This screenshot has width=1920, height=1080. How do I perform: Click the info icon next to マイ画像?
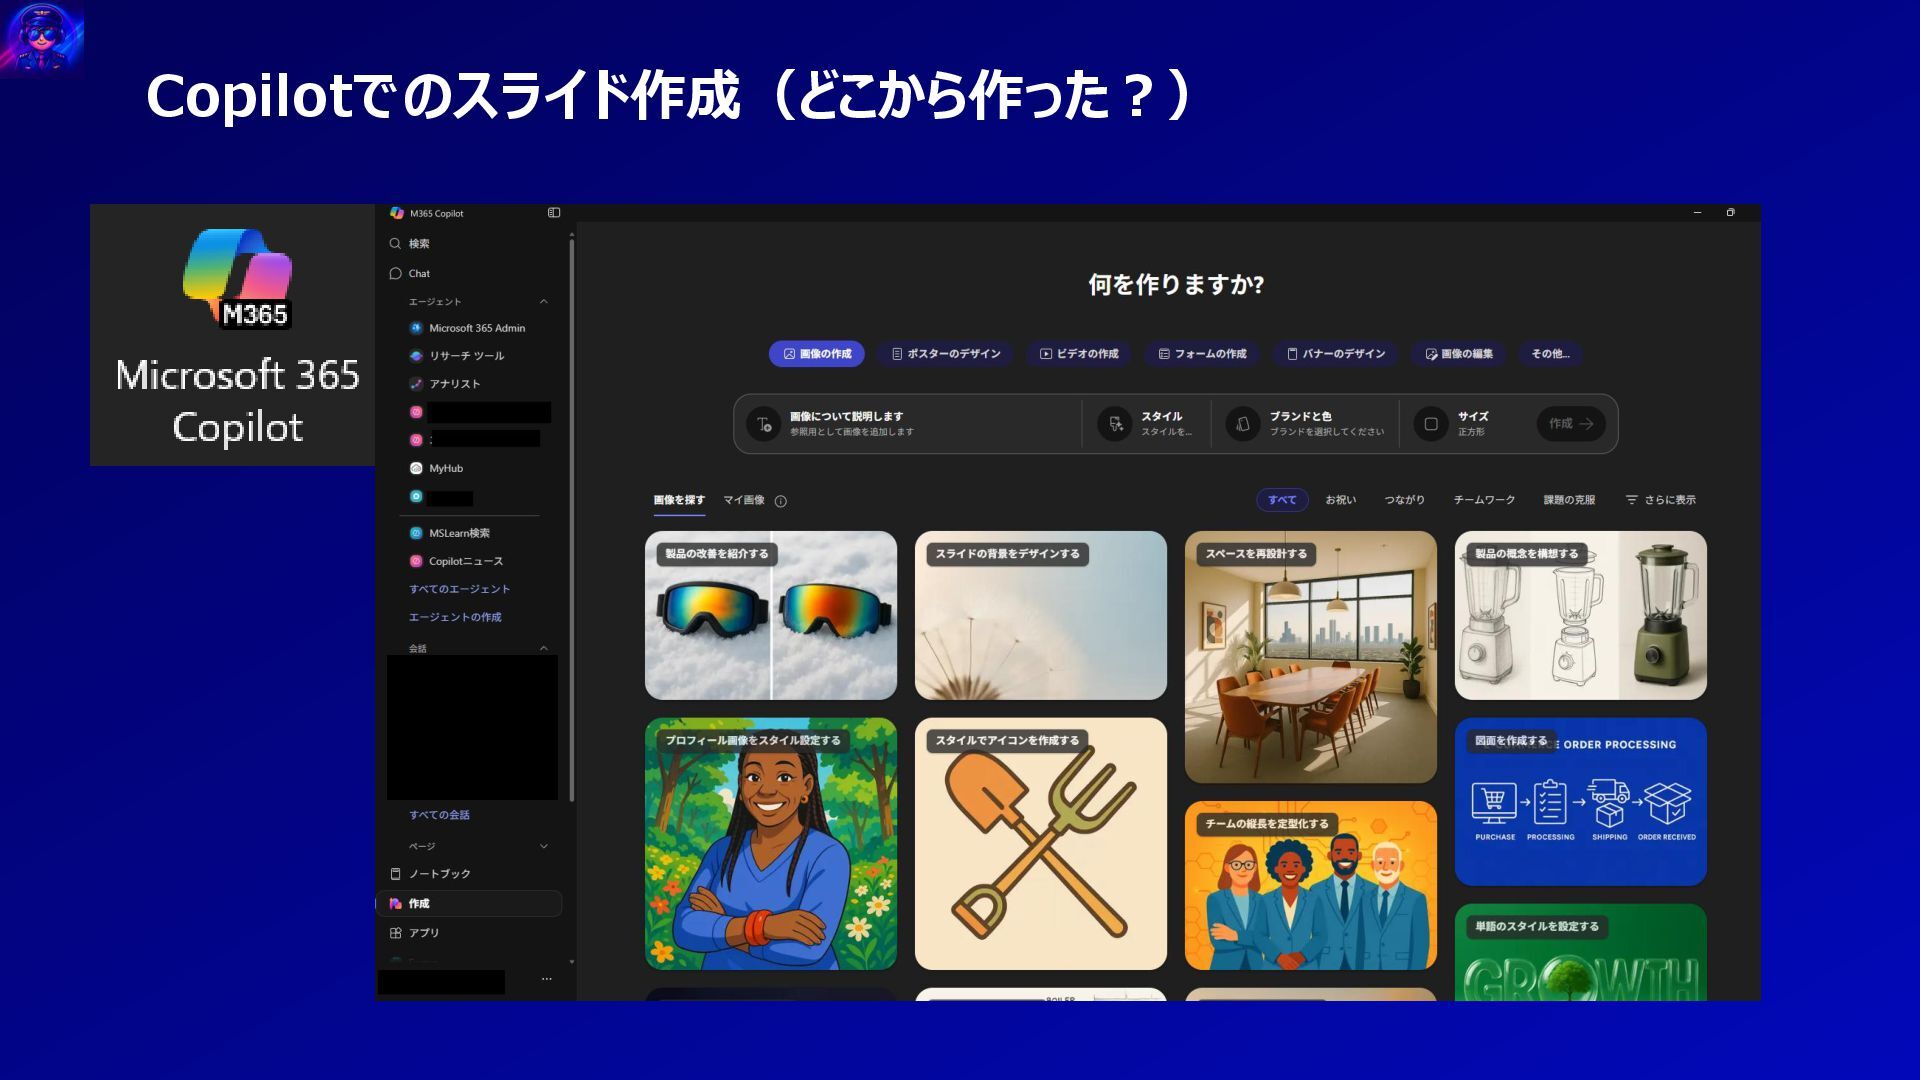click(x=781, y=501)
